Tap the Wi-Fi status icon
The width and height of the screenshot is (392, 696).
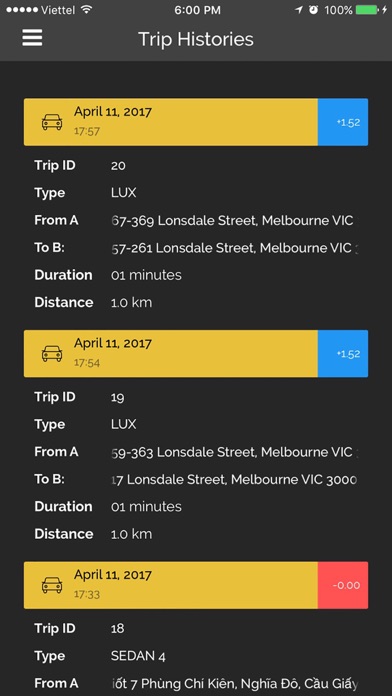point(87,10)
